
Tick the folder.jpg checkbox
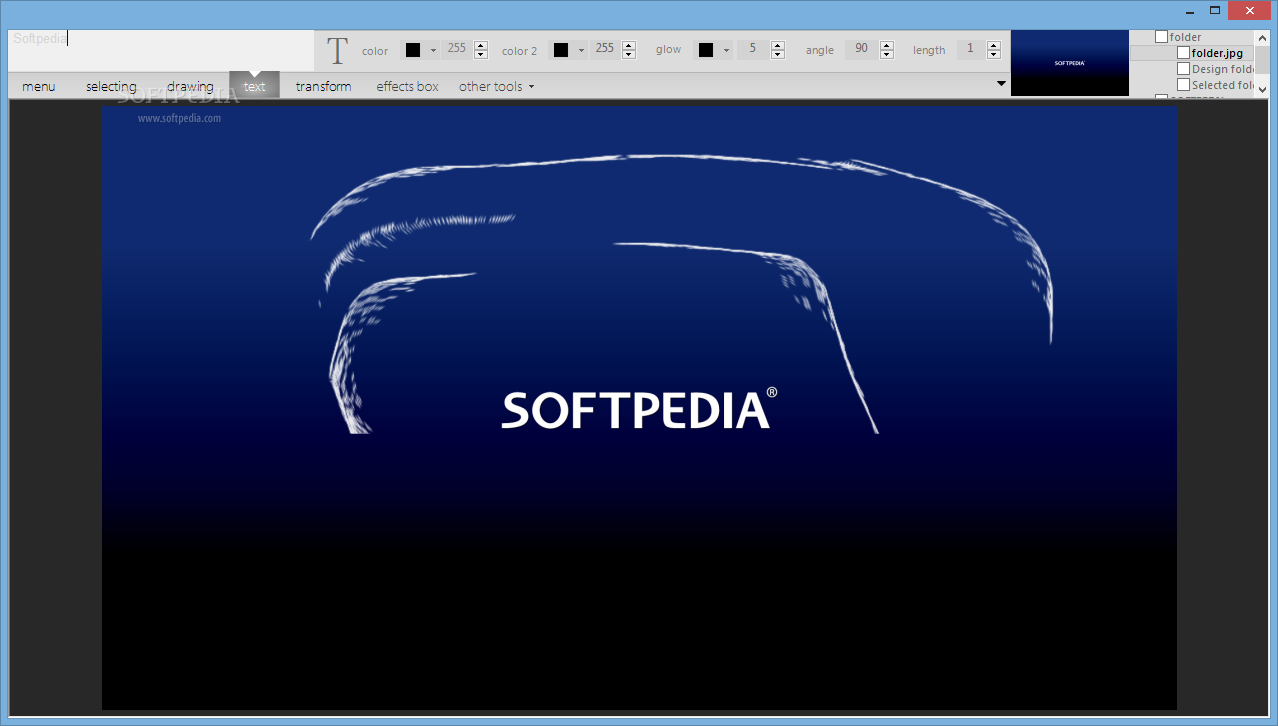coord(1183,53)
